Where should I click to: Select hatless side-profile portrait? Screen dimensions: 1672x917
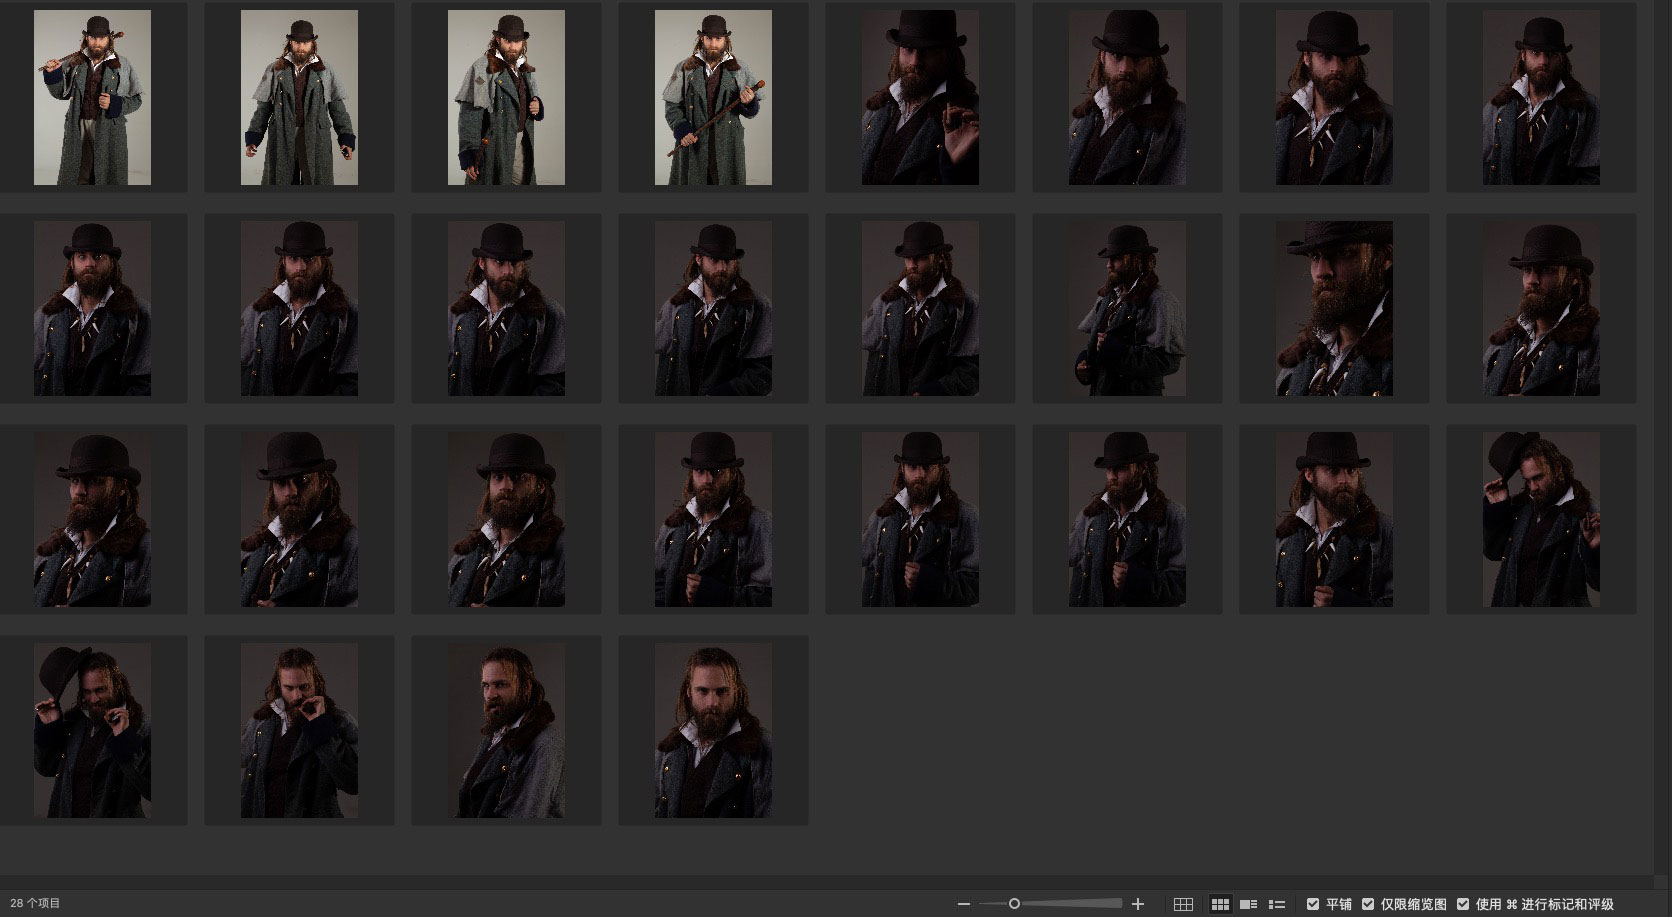pos(506,731)
